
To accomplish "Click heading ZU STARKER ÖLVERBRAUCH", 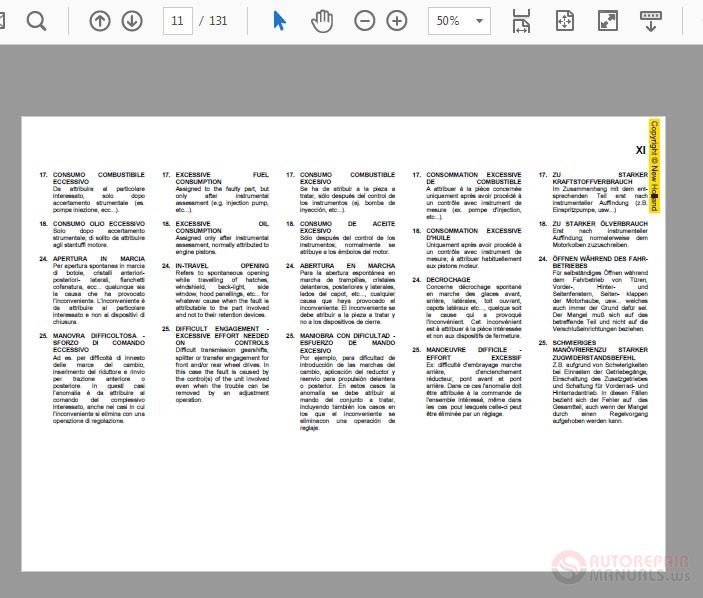I will [x=600, y=224].
